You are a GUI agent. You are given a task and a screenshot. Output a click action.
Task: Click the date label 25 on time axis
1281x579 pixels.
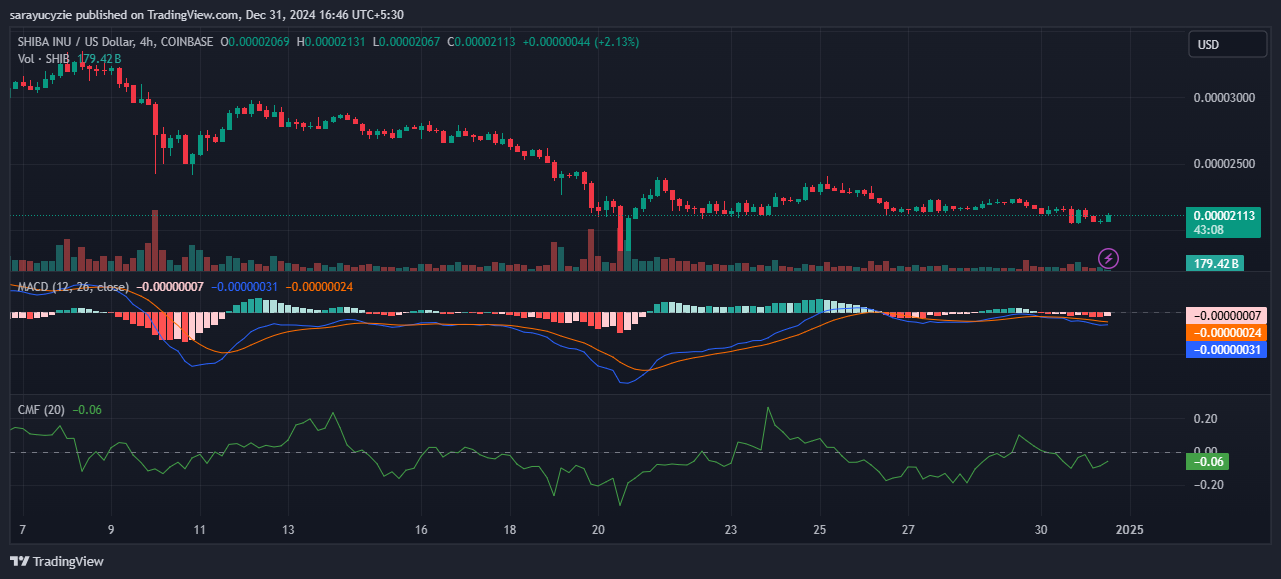[x=820, y=529]
